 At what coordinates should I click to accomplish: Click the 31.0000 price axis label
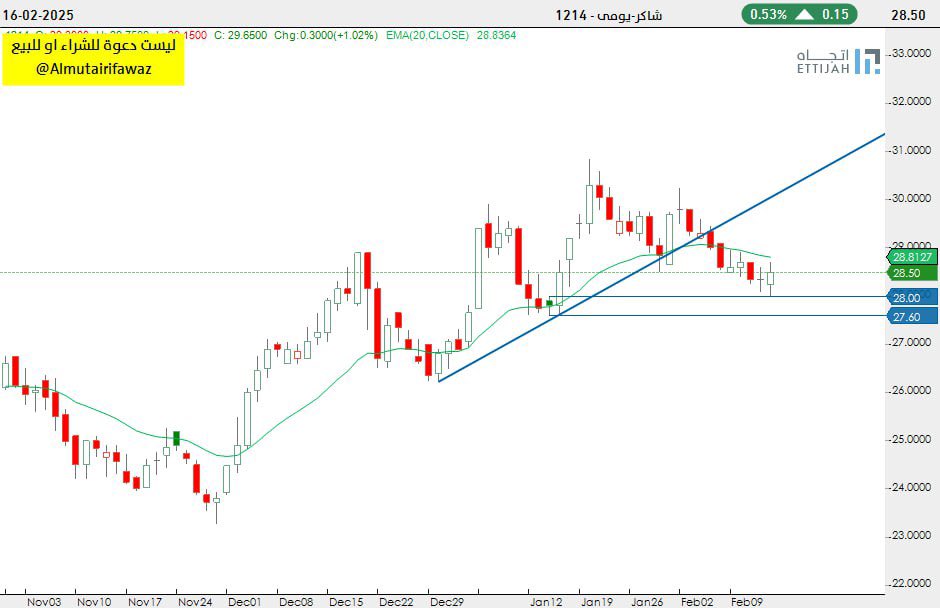point(912,151)
